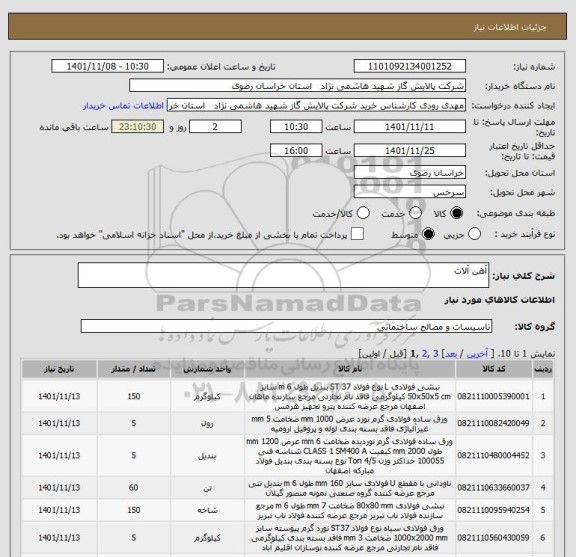Image resolution: width=576 pixels, height=557 pixels.
Task: Click item code 0821110095940254
Action: pyautogui.click(x=493, y=510)
